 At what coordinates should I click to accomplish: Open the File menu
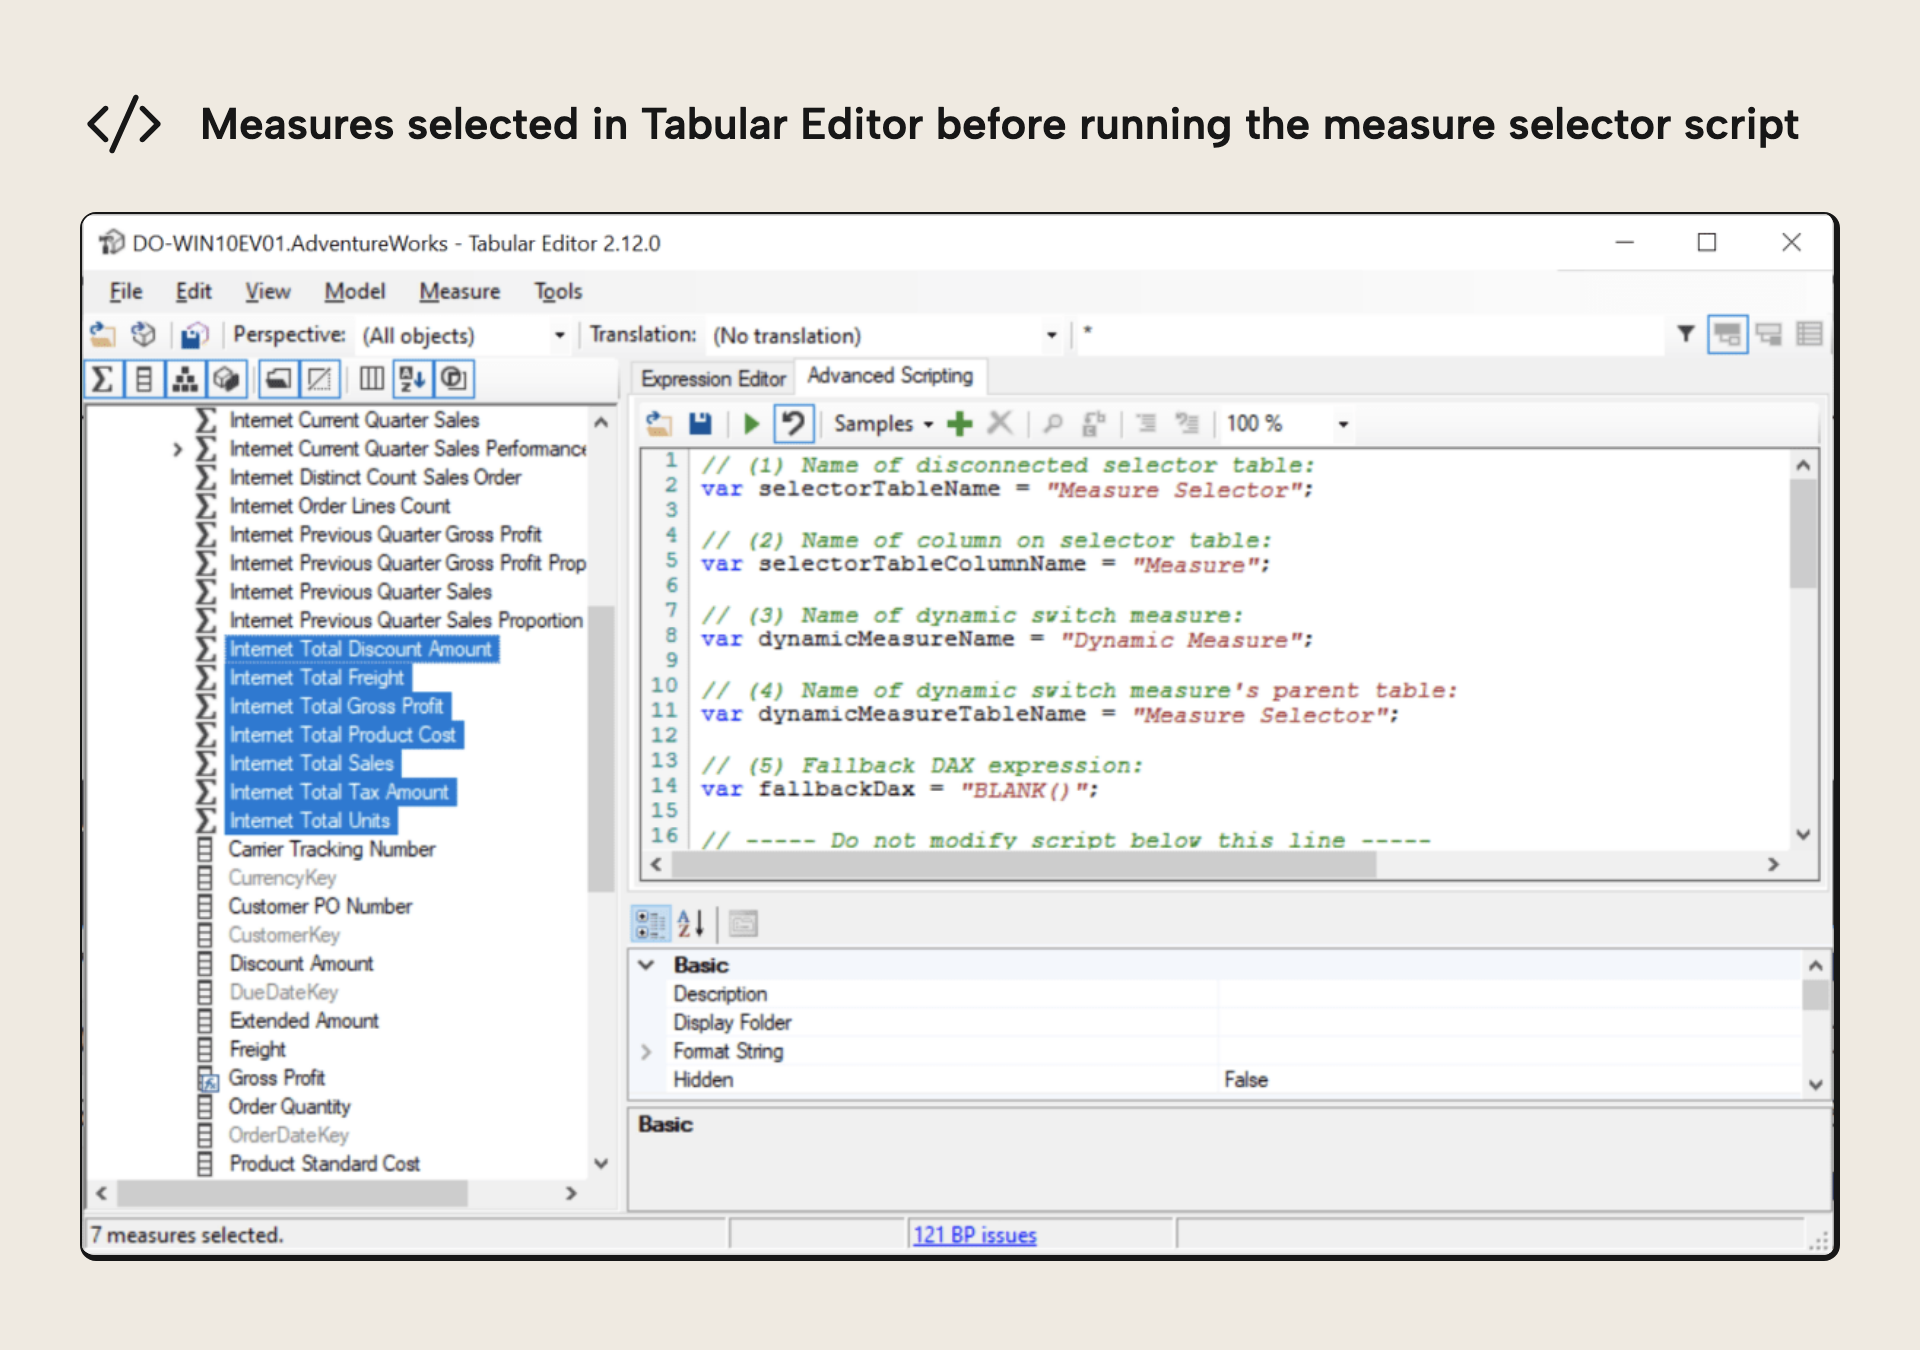(126, 291)
